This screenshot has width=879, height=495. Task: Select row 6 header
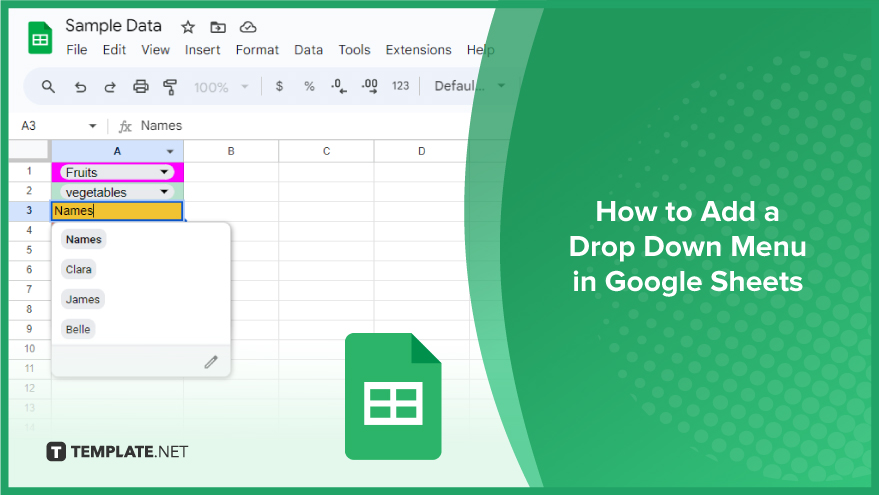point(29,270)
